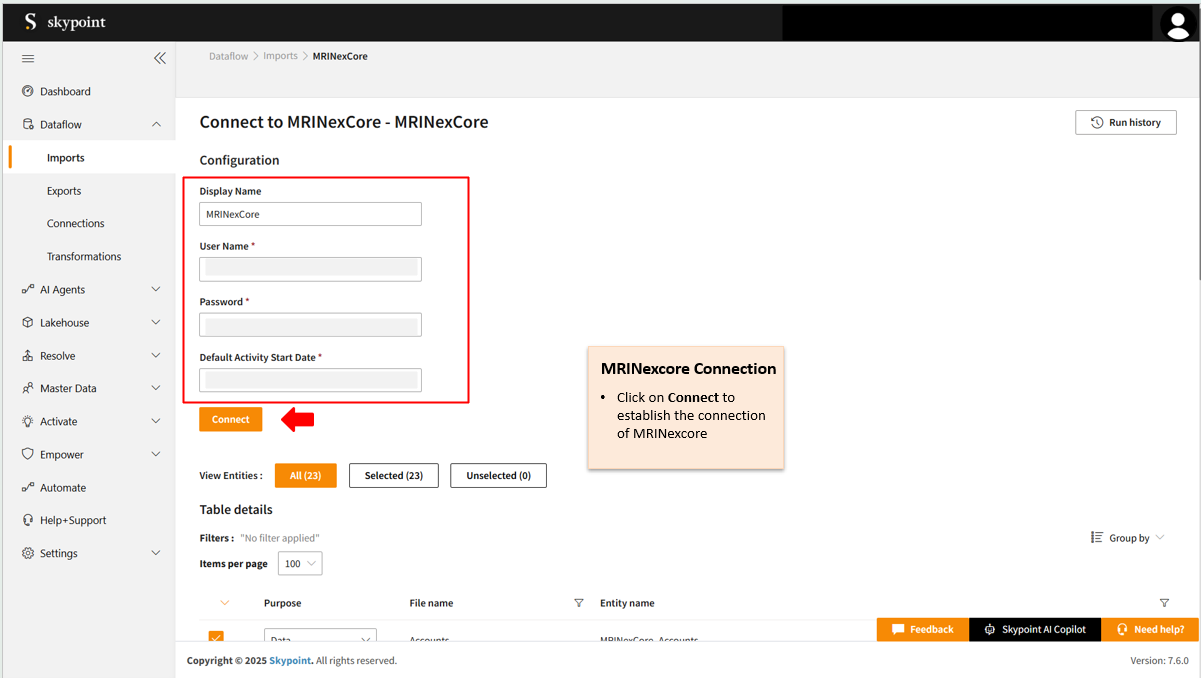Open Transformations in the sidebar
Image resolution: width=1201 pixels, height=678 pixels.
pos(84,257)
